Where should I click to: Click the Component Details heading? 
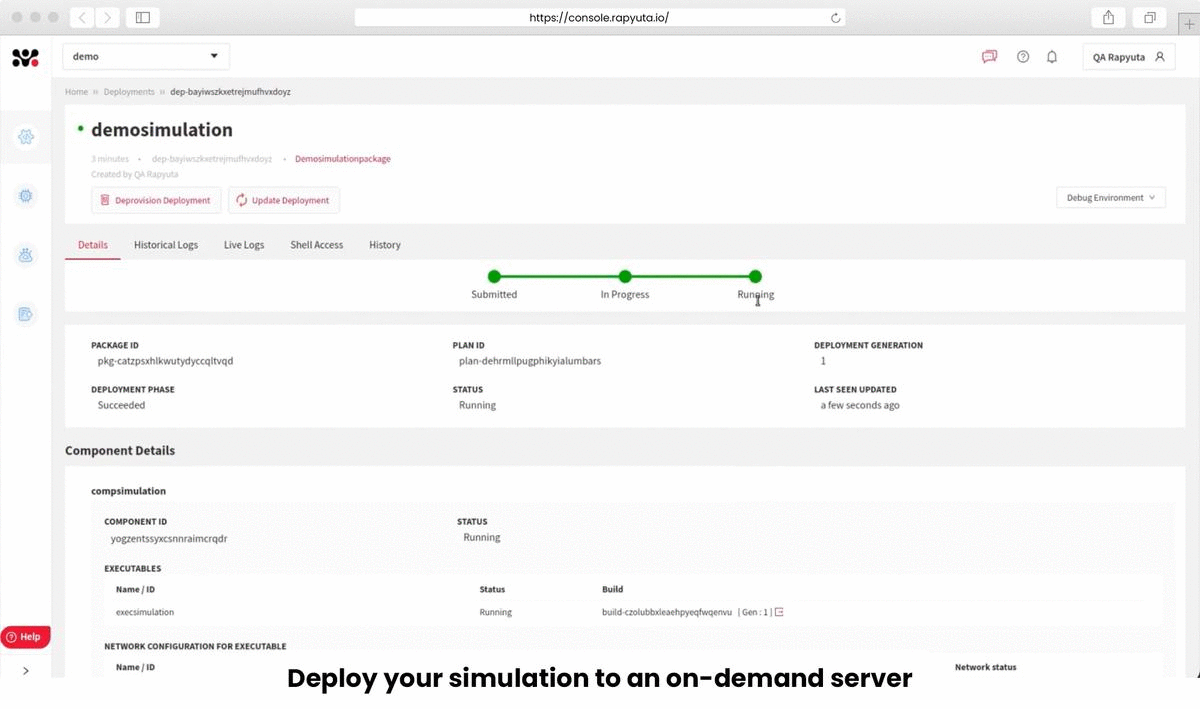[120, 451]
